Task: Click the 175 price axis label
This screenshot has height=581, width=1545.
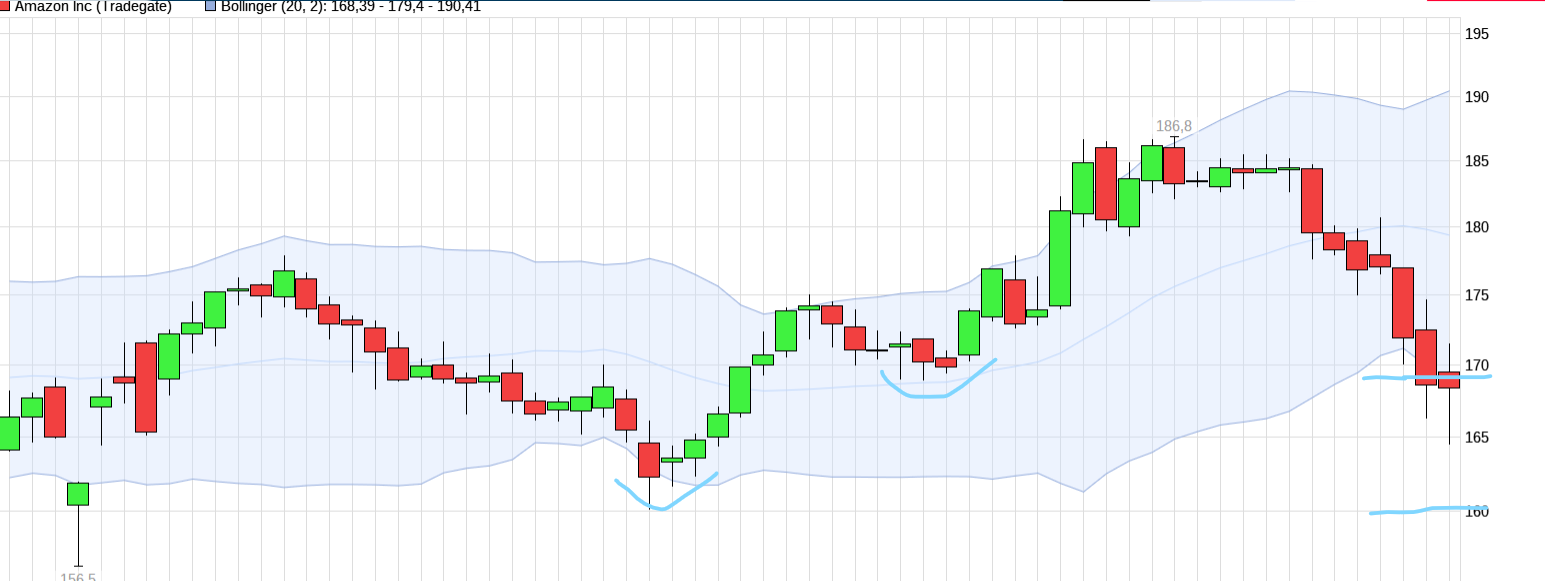Action: click(1477, 296)
